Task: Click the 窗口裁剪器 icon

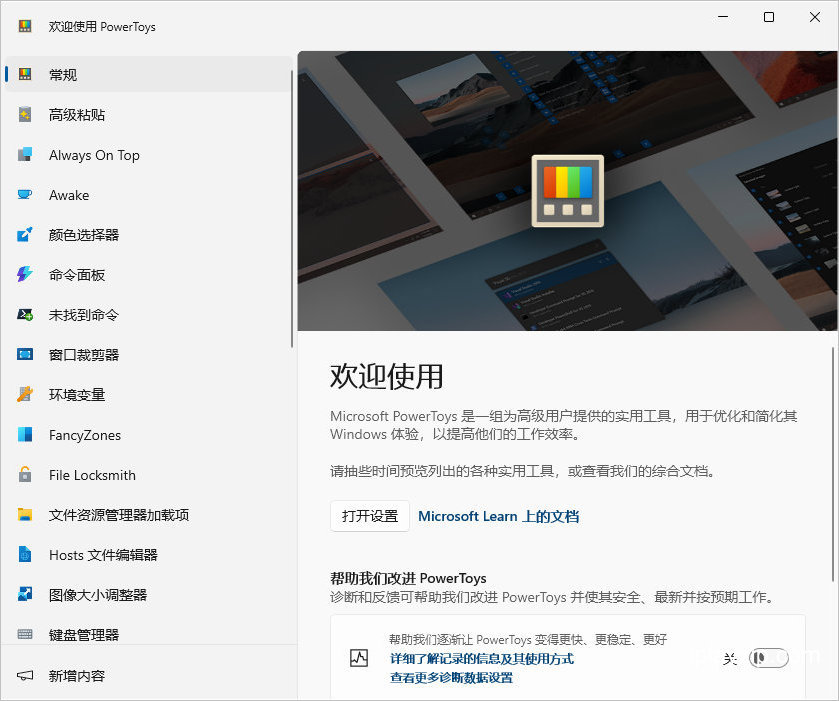Action: click(25, 354)
